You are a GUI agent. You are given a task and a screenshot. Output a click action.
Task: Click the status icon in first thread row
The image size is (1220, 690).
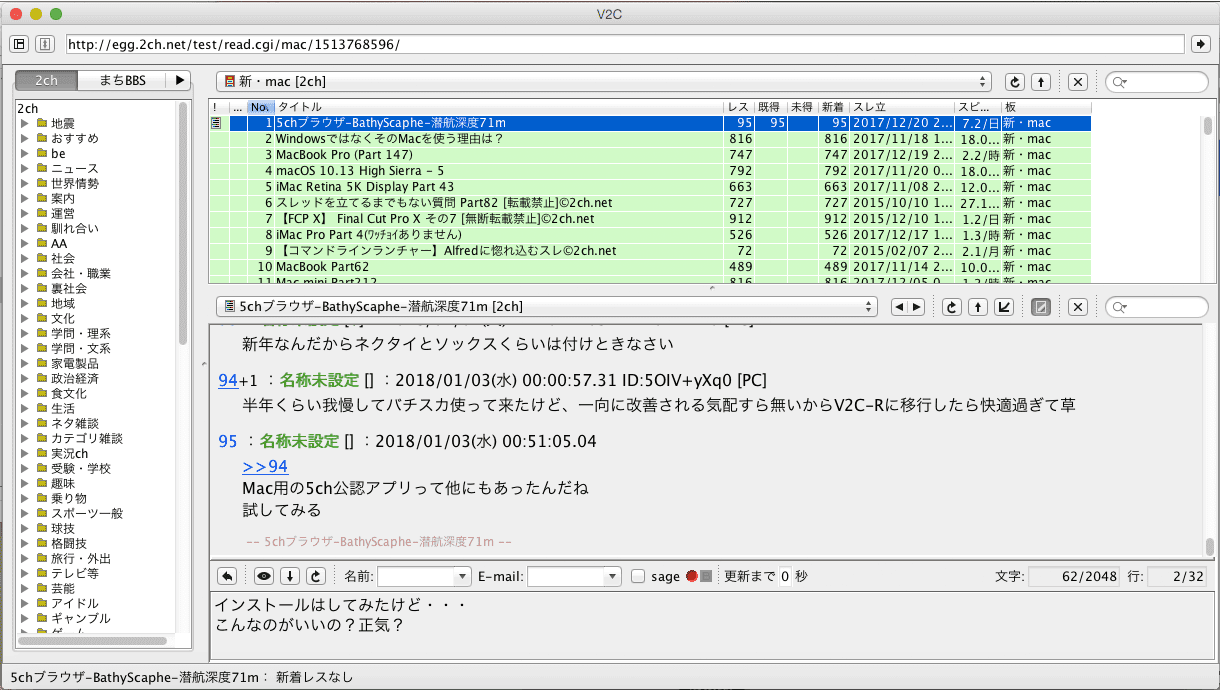(x=216, y=123)
